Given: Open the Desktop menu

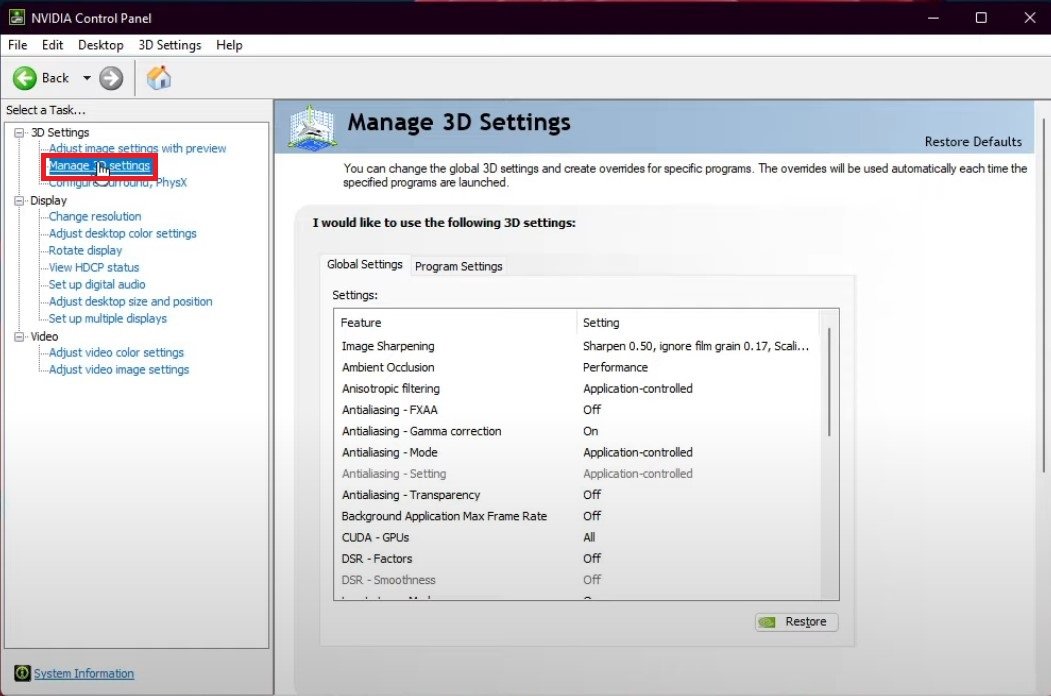Looking at the screenshot, I should click(x=100, y=45).
